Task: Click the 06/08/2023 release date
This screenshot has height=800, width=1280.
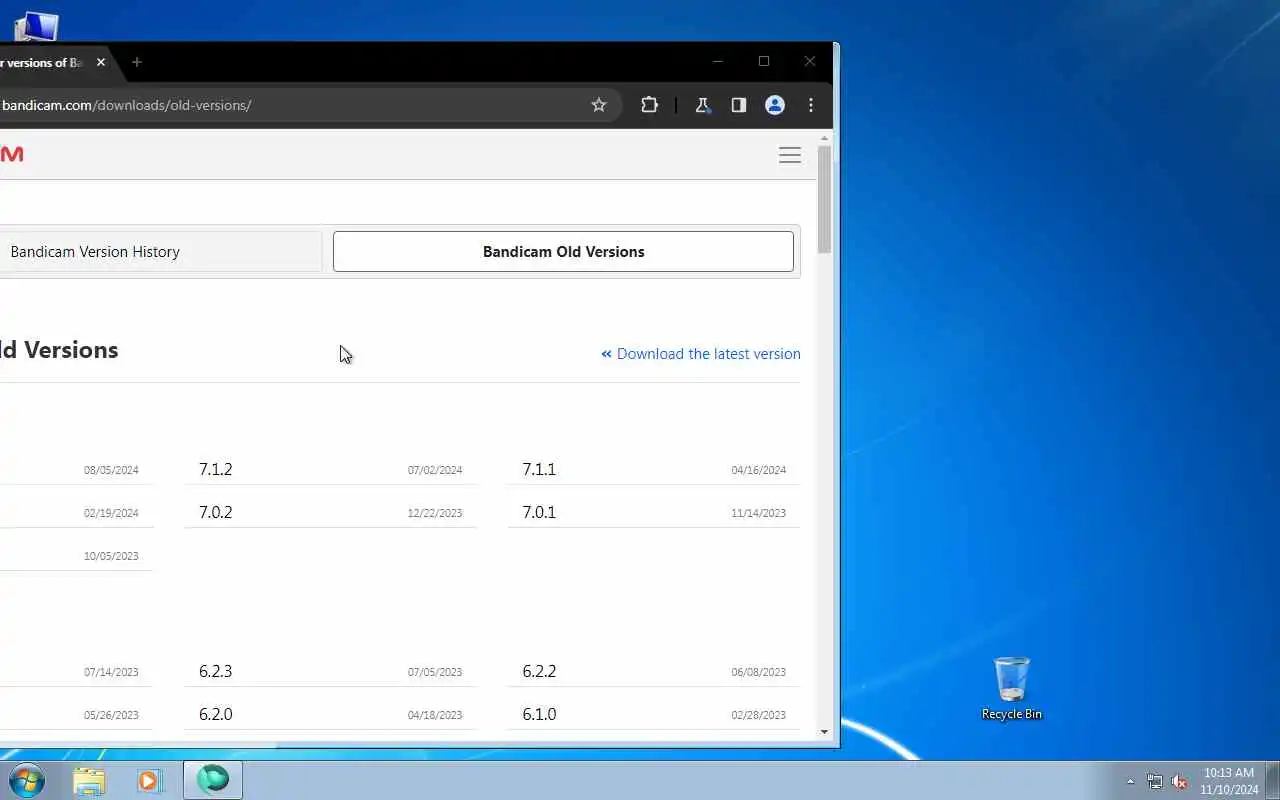Action: tap(759, 672)
